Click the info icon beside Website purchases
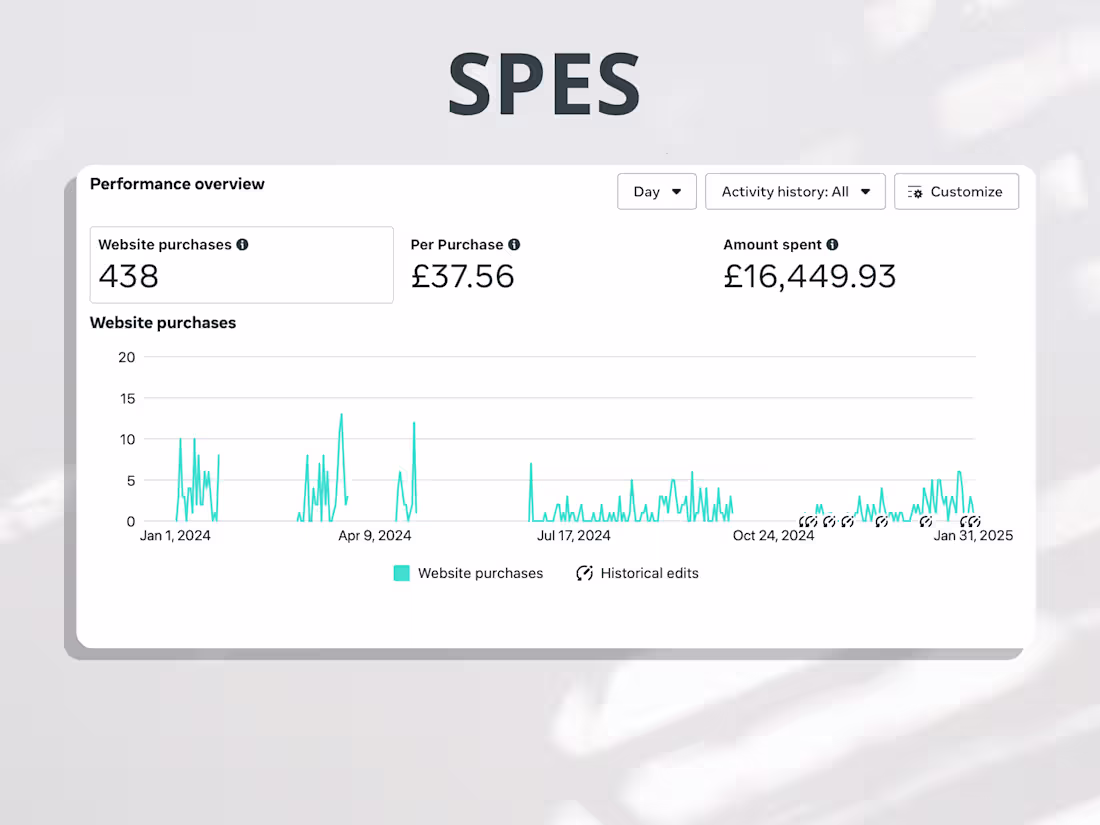 tap(242, 245)
